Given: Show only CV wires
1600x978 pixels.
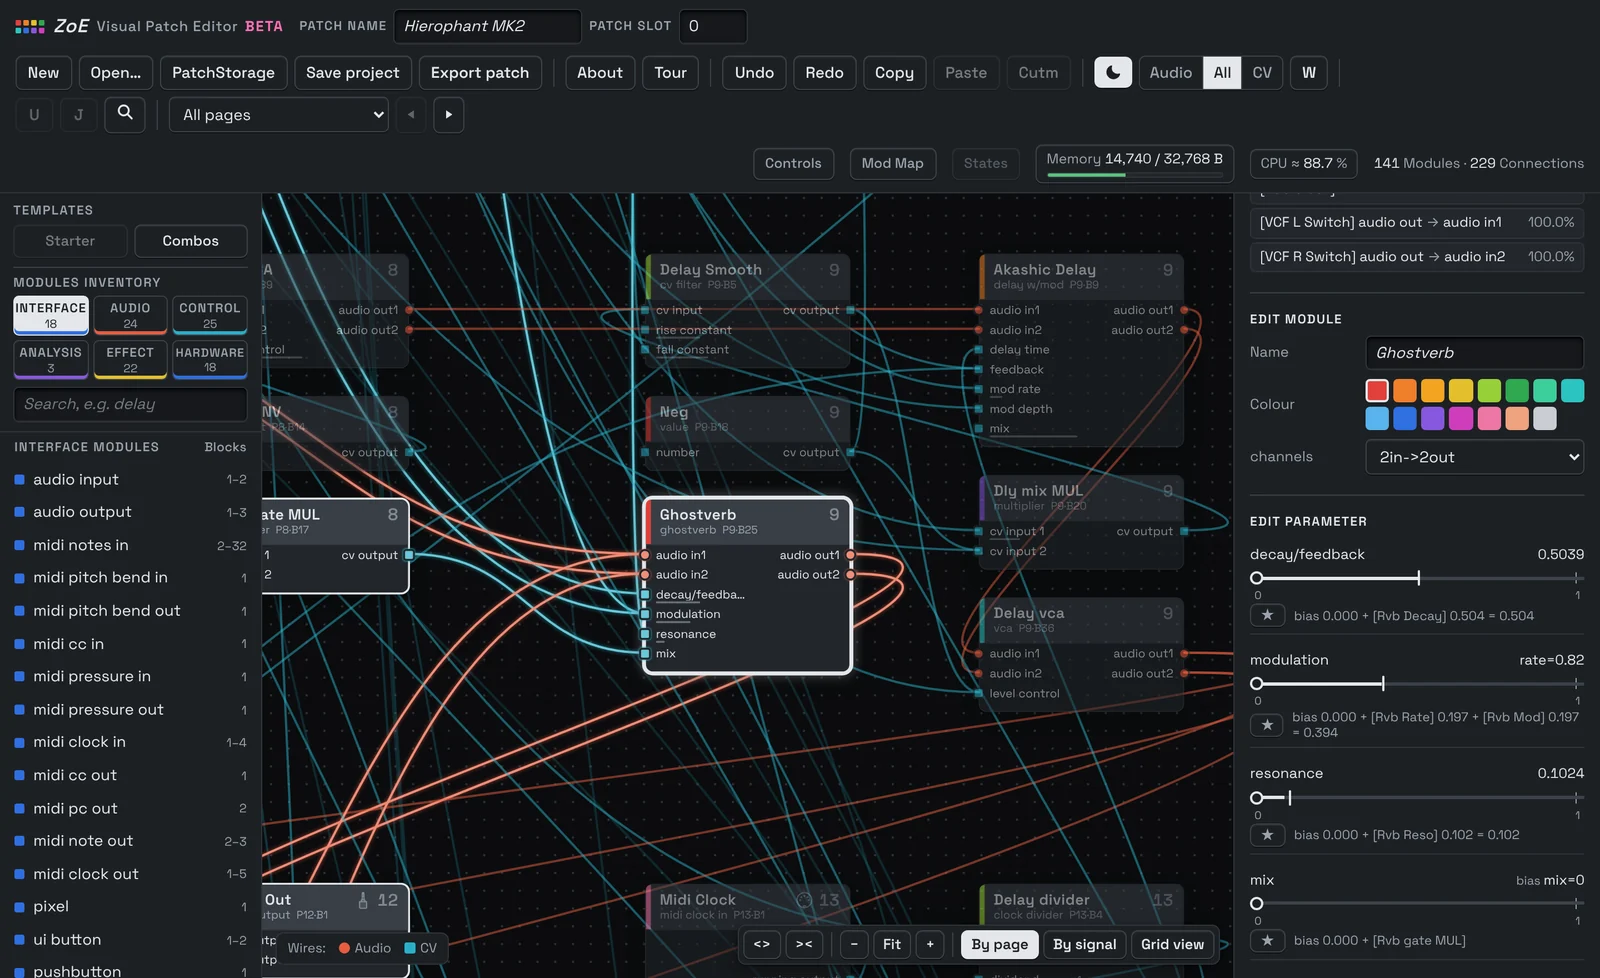Looking at the screenshot, I should (x=1262, y=73).
